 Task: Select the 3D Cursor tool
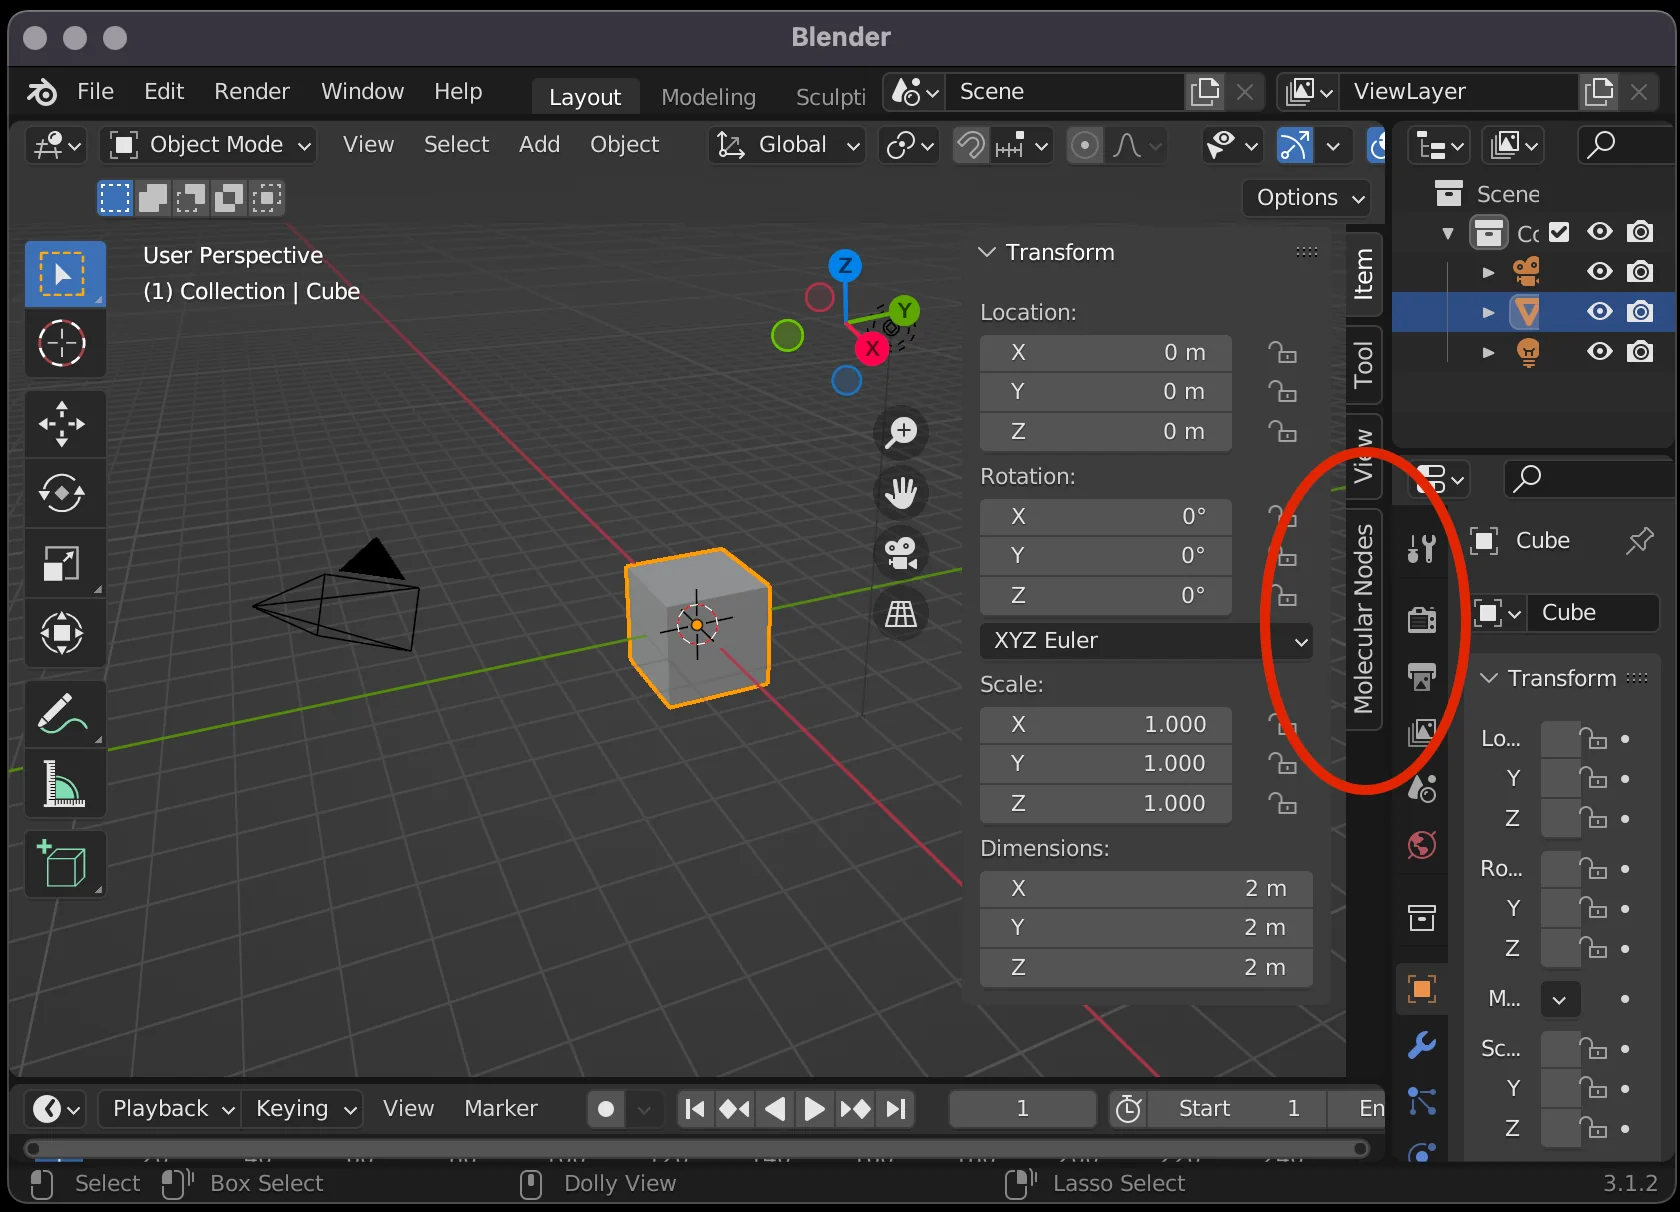pos(64,343)
